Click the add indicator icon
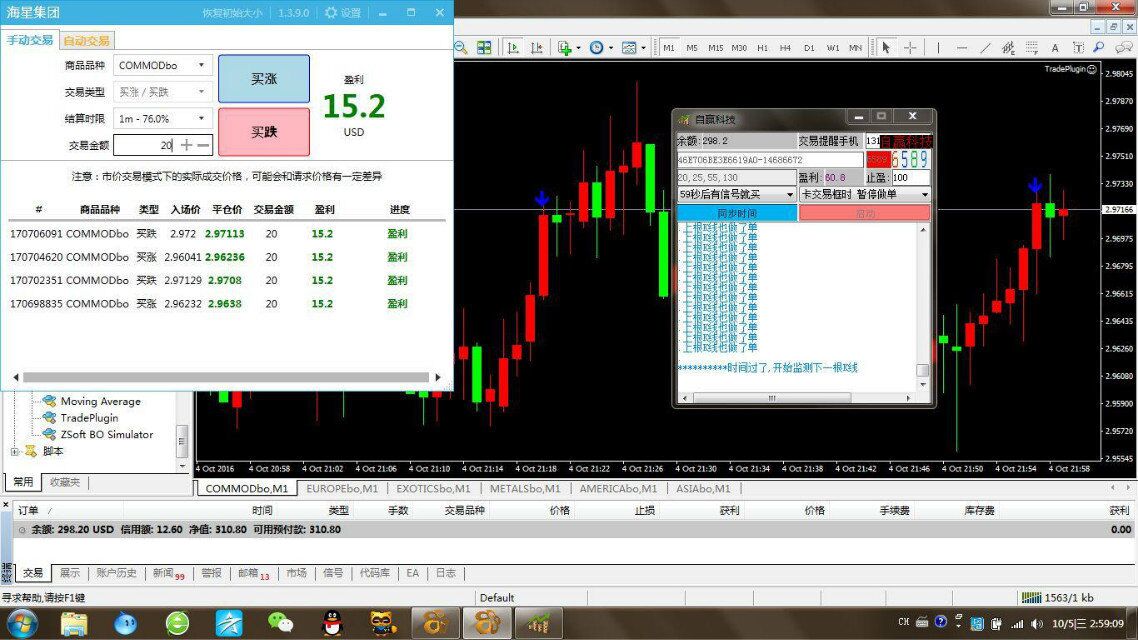 565,48
